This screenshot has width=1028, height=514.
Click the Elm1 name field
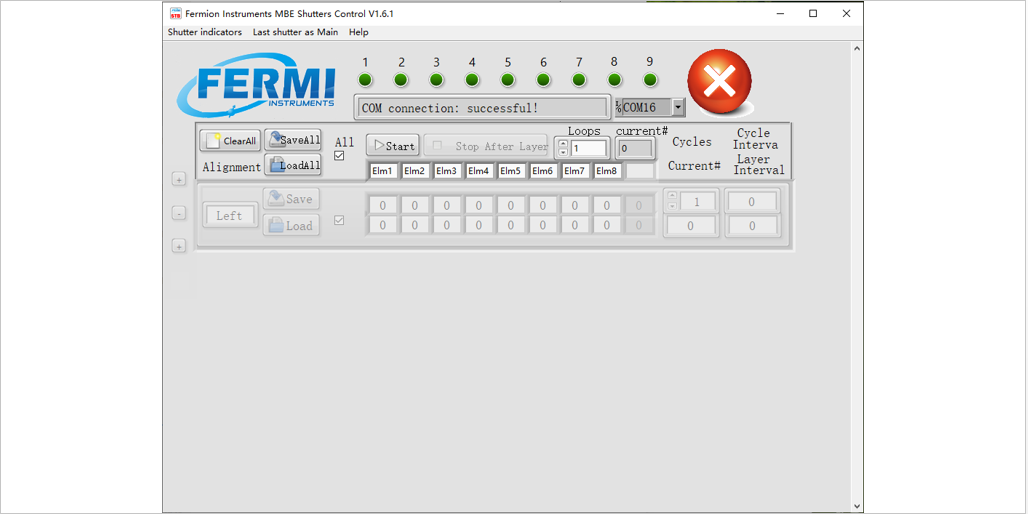click(383, 171)
